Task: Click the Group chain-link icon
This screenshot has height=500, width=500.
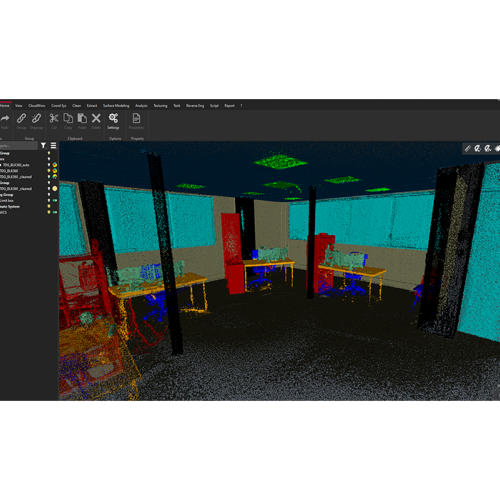Action: pyautogui.click(x=21, y=118)
